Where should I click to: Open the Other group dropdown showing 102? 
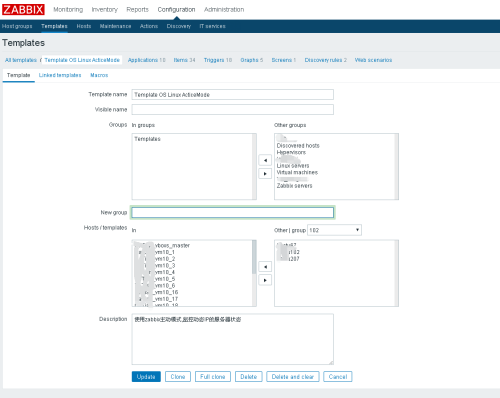[334, 230]
